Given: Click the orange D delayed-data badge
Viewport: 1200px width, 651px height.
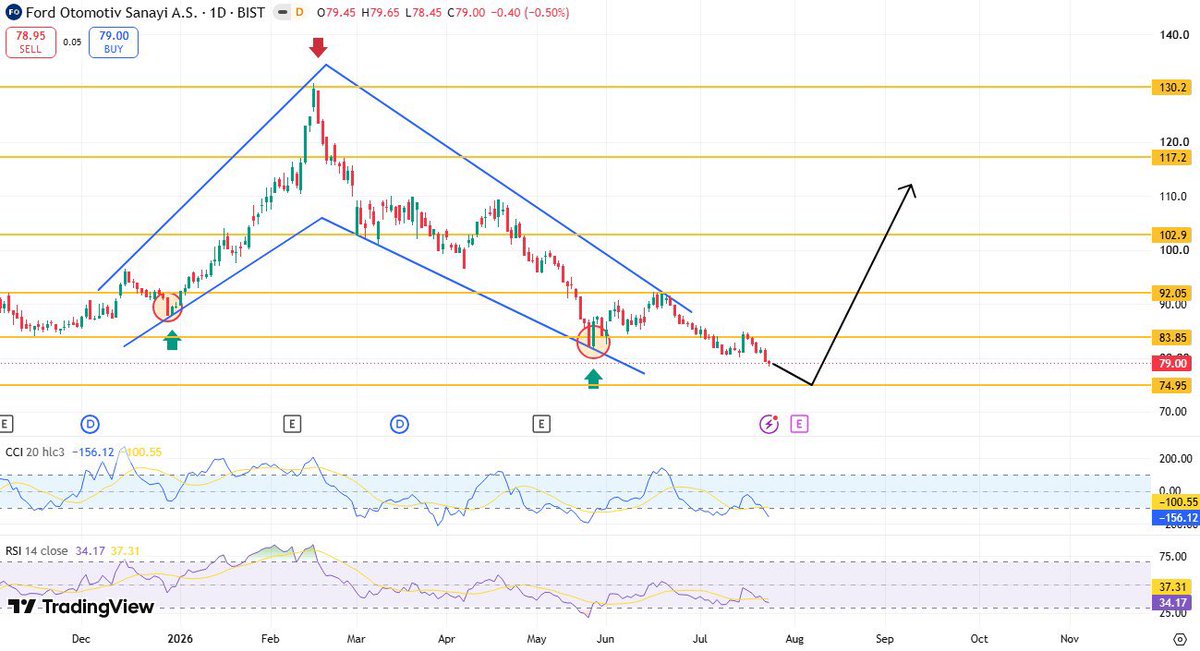Looking at the screenshot, I should pos(301,13).
